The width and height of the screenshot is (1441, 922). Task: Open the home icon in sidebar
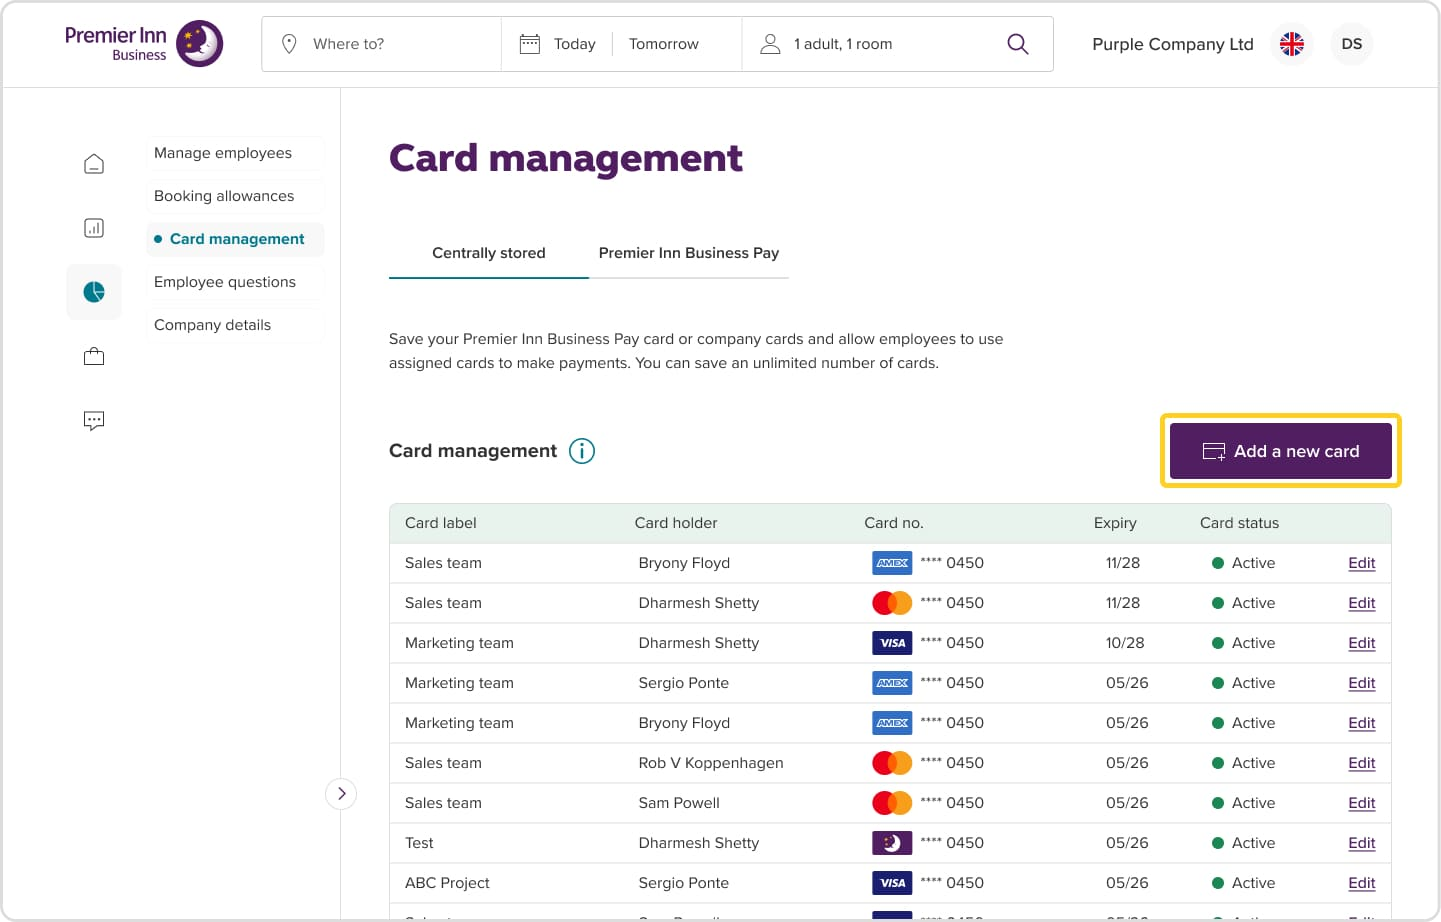click(94, 164)
